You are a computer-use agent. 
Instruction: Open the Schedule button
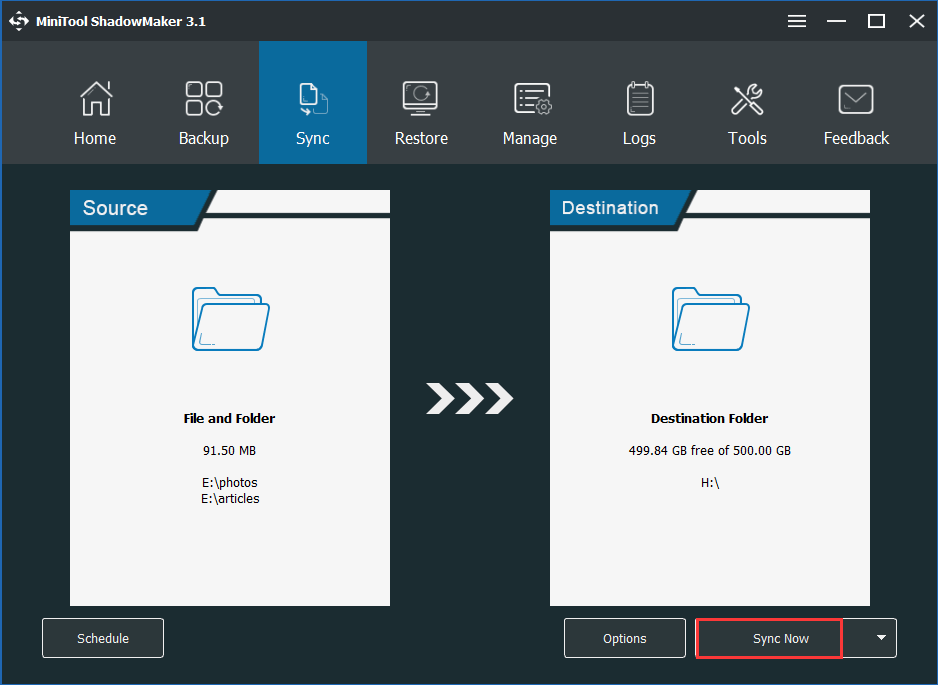[x=103, y=638]
